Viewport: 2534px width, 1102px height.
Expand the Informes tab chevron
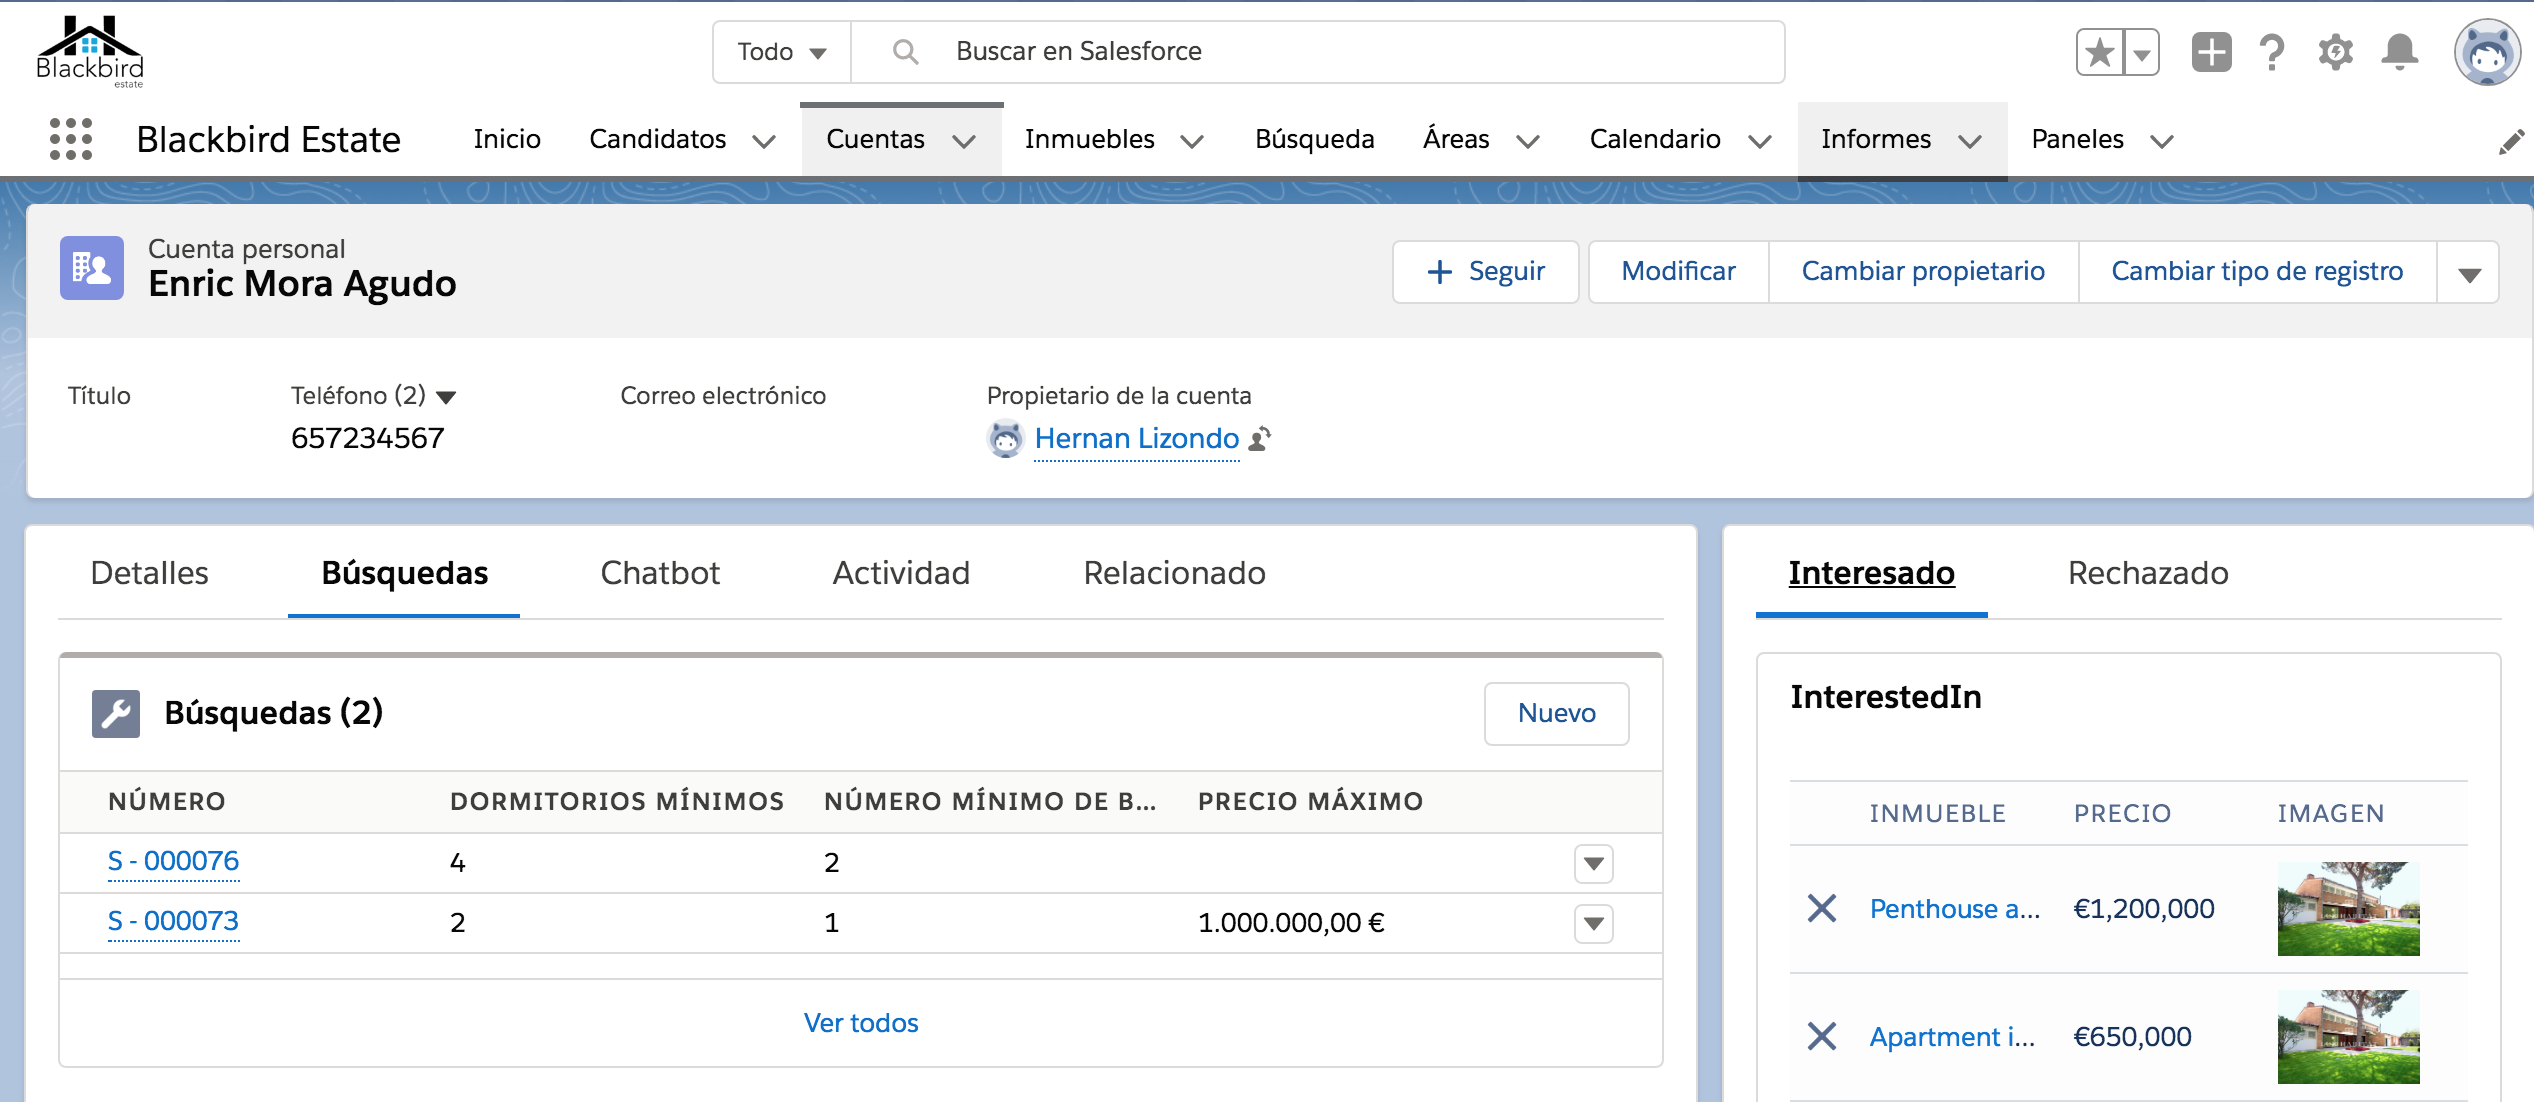pos(1970,141)
